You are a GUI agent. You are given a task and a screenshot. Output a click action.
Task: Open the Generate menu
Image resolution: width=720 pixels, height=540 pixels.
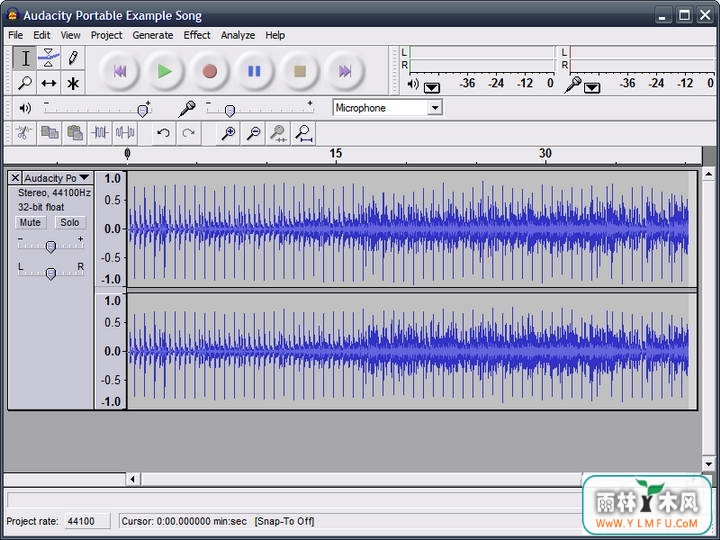point(152,35)
